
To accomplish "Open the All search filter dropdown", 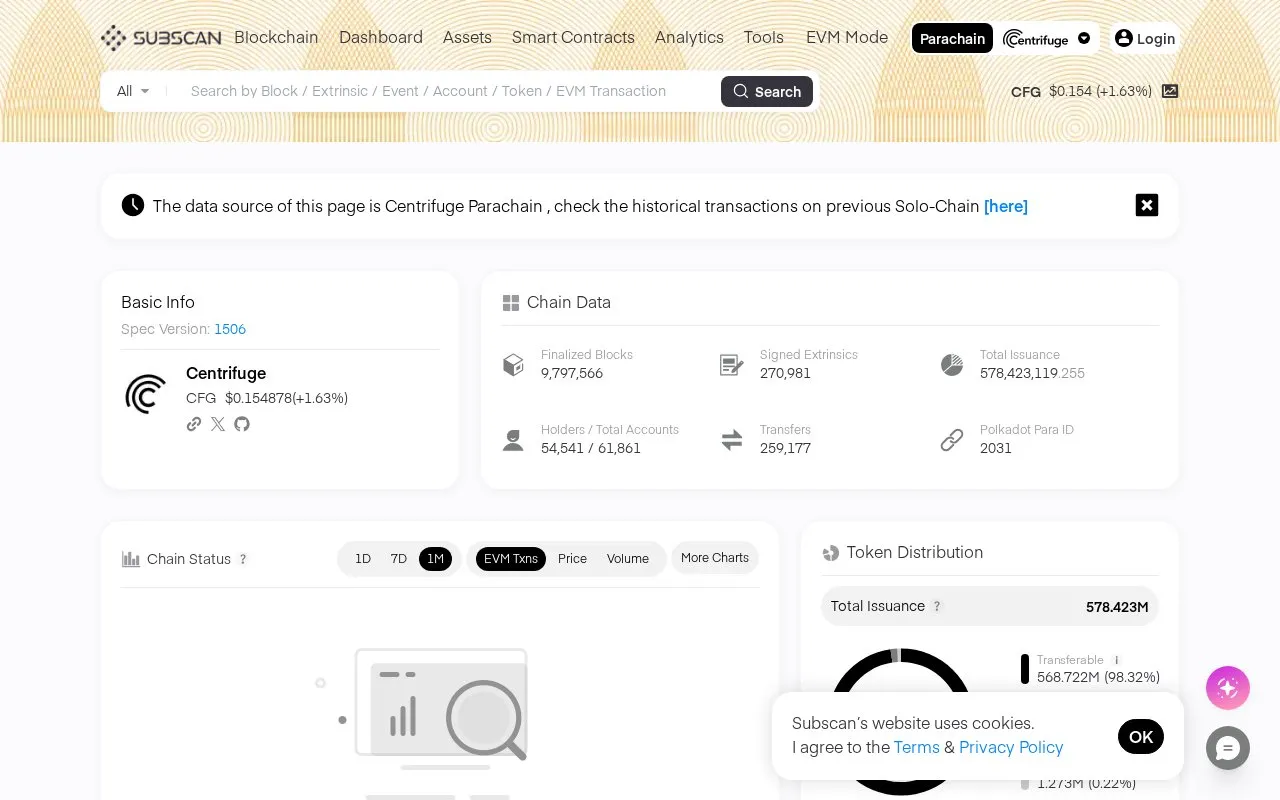I will pyautogui.click(x=133, y=91).
